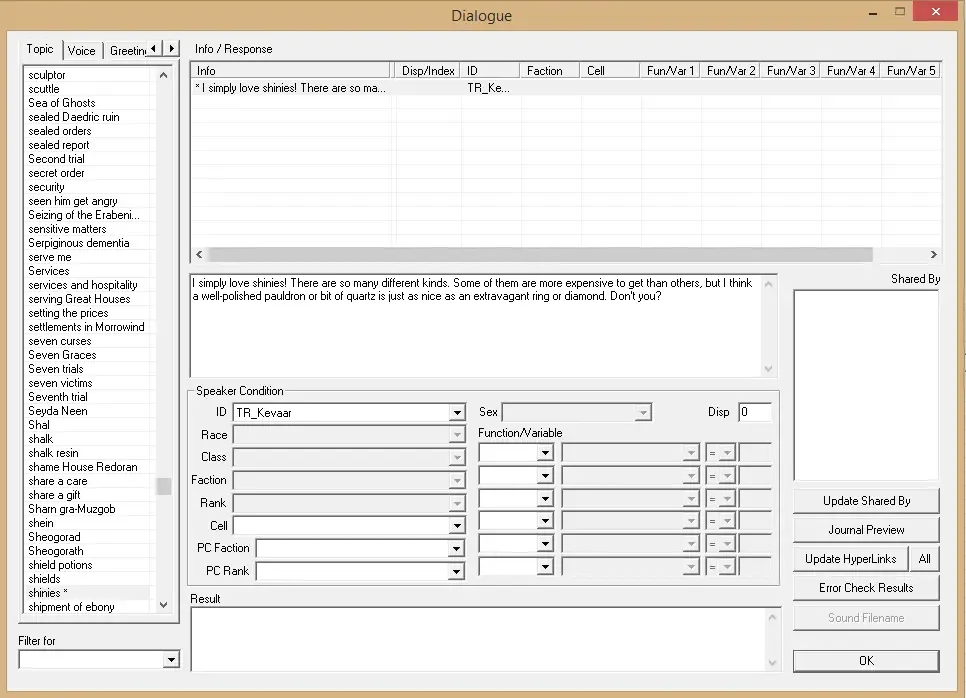Viewport: 966px width, 698px height.
Task: Expand the Filter for dropdown
Action: (171, 660)
